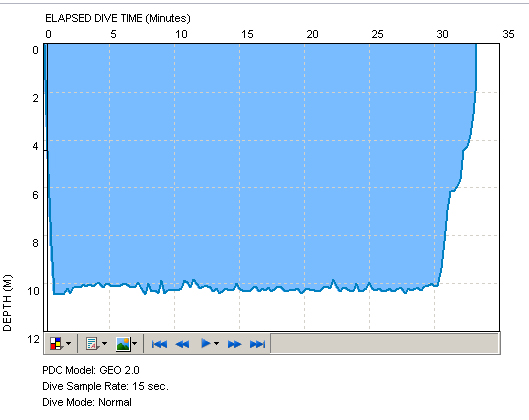This screenshot has width=529, height=420.
Task: Play the dive profile animation
Action: tap(205, 343)
